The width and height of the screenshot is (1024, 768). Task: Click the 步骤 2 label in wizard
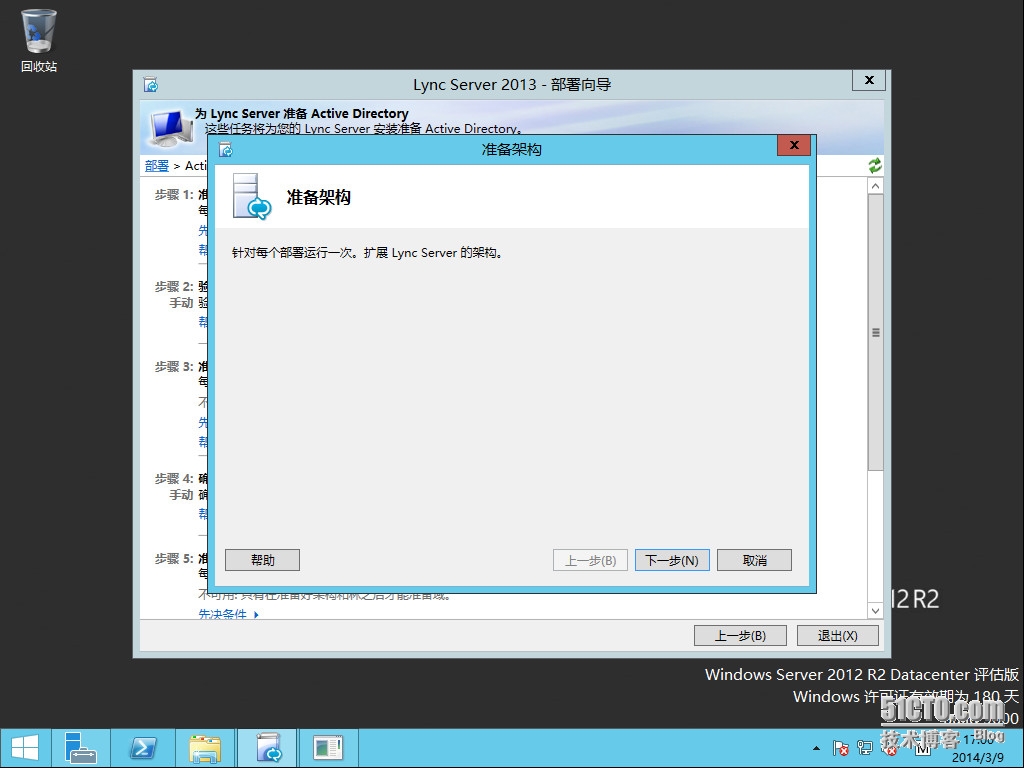(174, 287)
